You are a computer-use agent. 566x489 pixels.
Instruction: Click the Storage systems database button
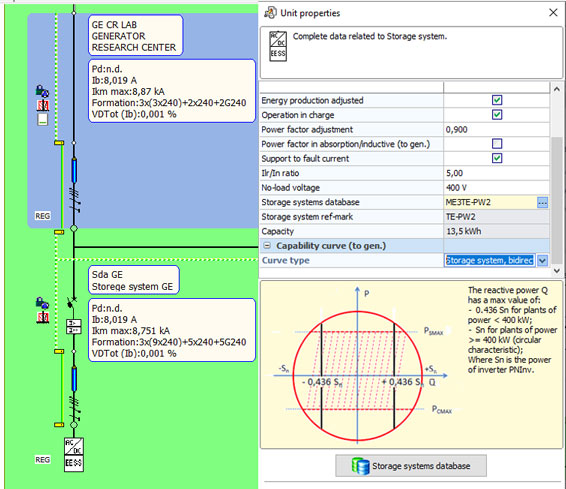(411, 466)
